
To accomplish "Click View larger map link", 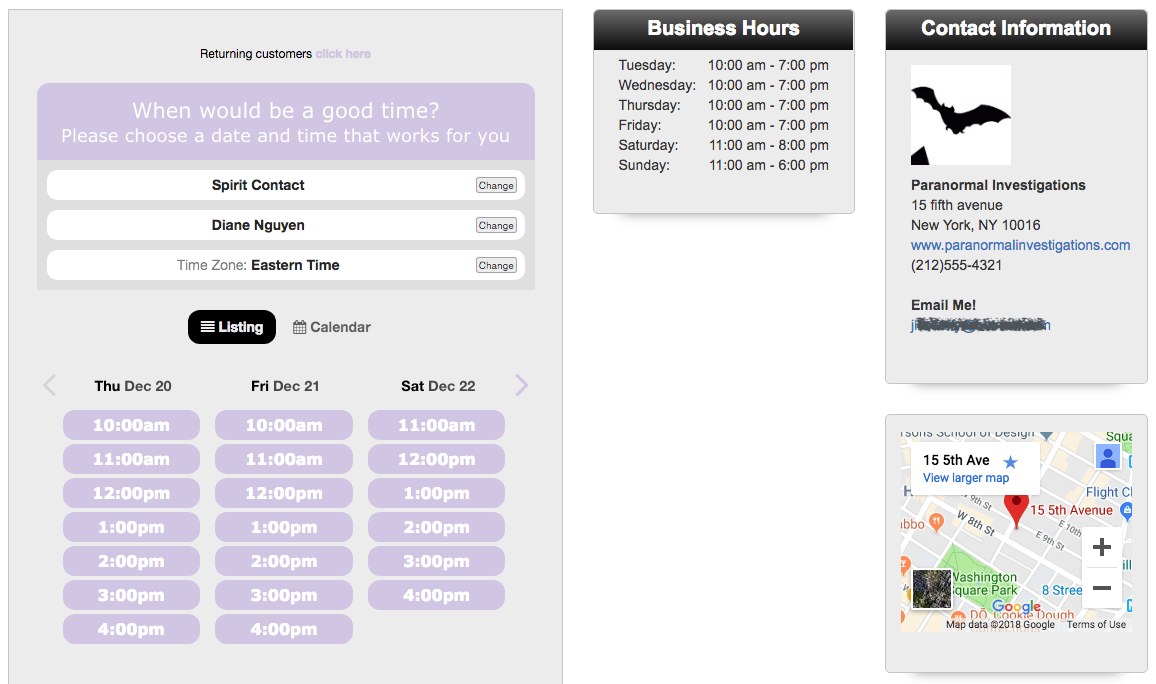I will (966, 478).
